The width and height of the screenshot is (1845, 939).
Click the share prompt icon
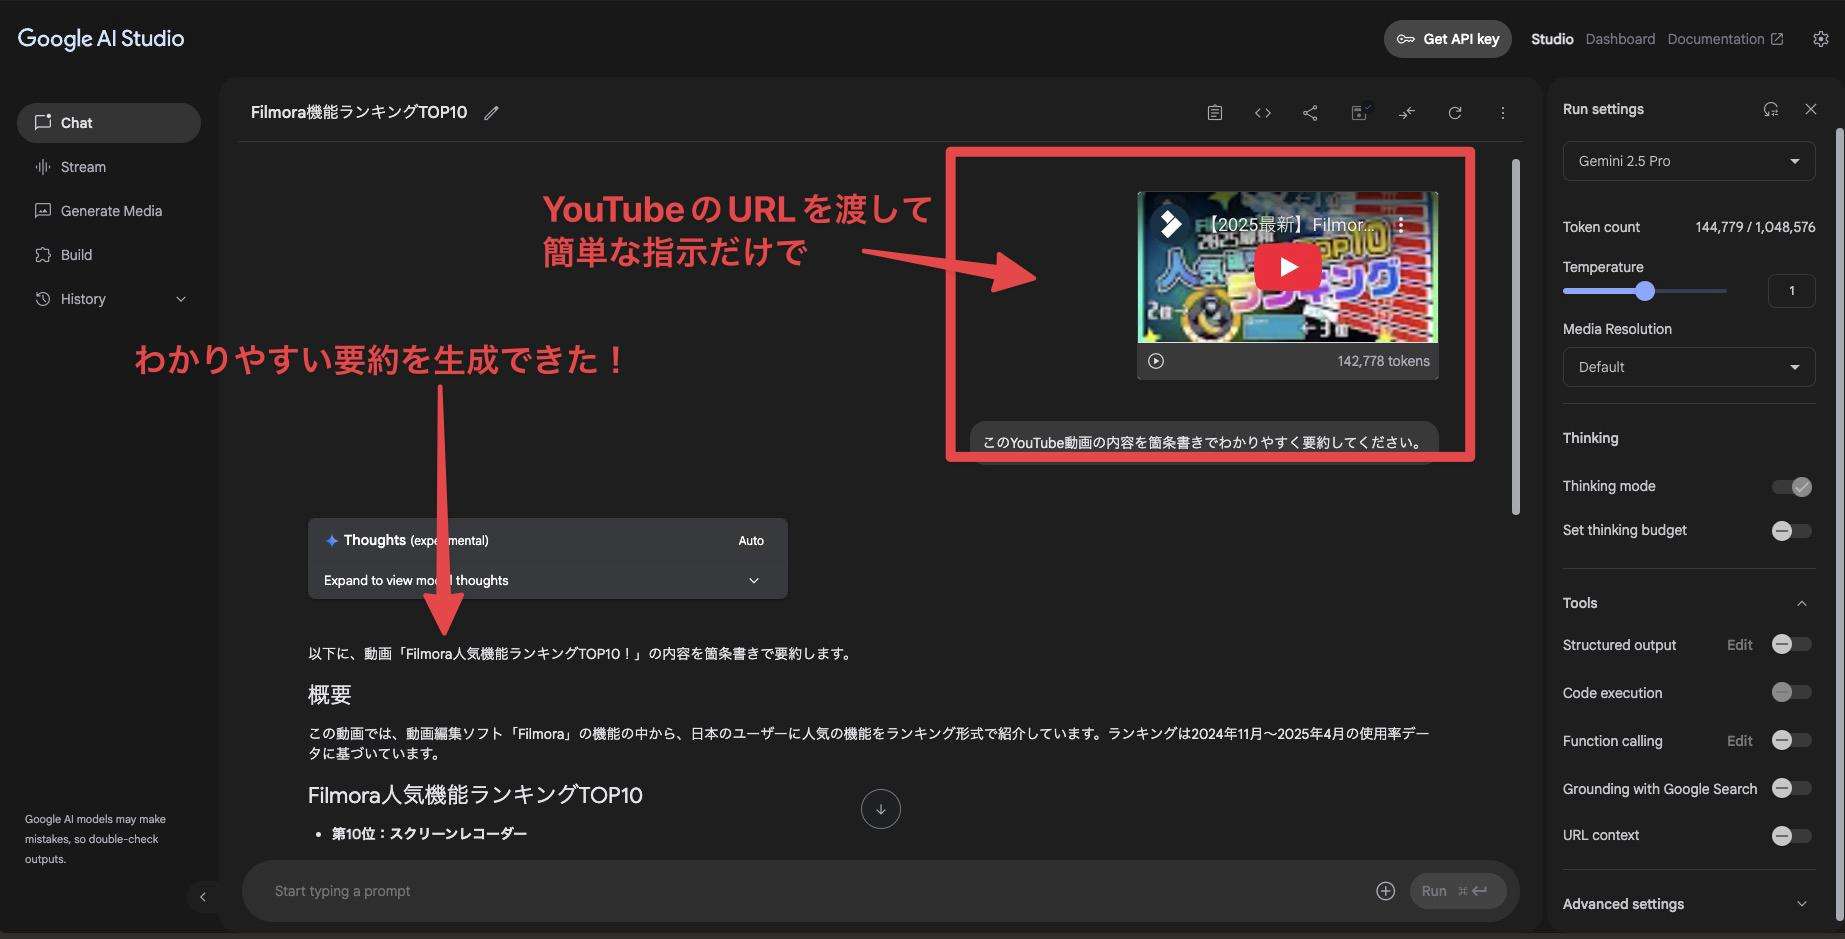[x=1310, y=113]
